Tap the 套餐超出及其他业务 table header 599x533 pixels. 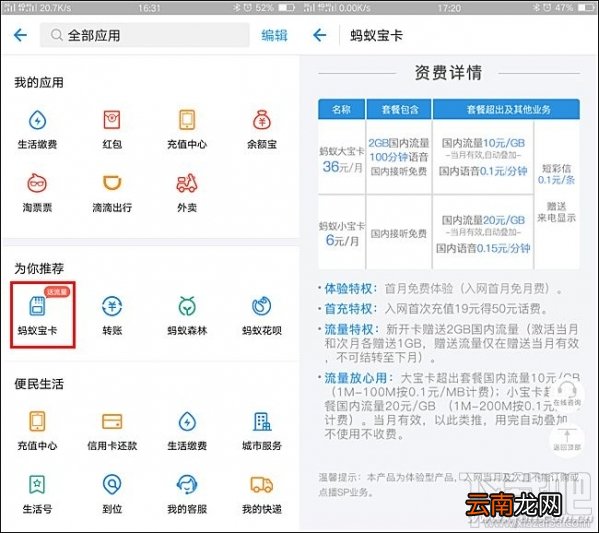tap(507, 110)
